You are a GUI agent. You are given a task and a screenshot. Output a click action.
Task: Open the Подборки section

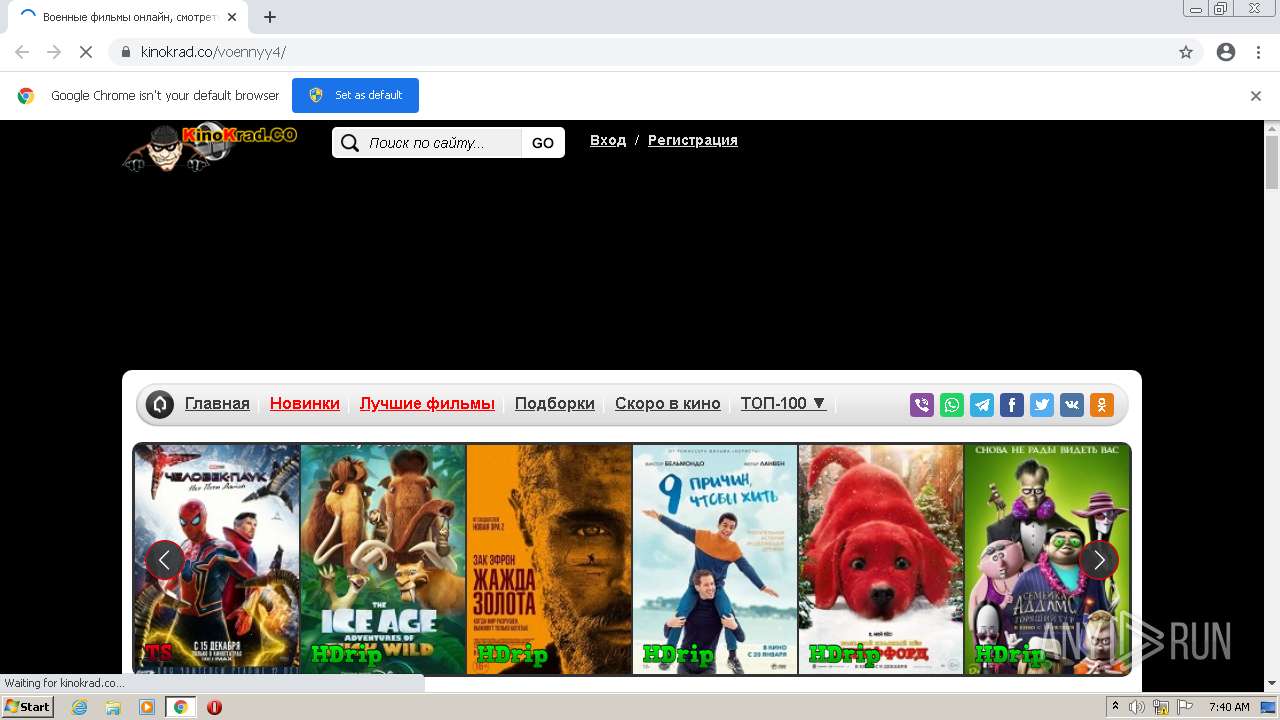tap(555, 404)
